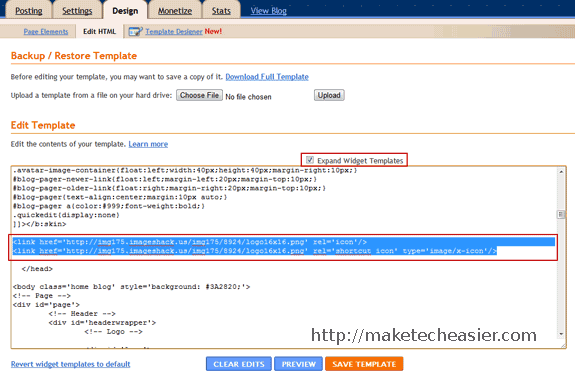The width and height of the screenshot is (575, 376).
Task: Click the View Blog link
Action: click(268, 11)
